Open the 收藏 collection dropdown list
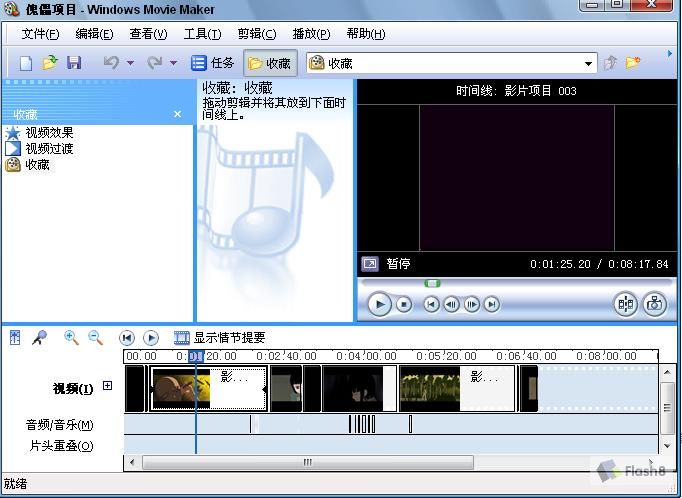Image resolution: width=682 pixels, height=498 pixels. [x=588, y=64]
